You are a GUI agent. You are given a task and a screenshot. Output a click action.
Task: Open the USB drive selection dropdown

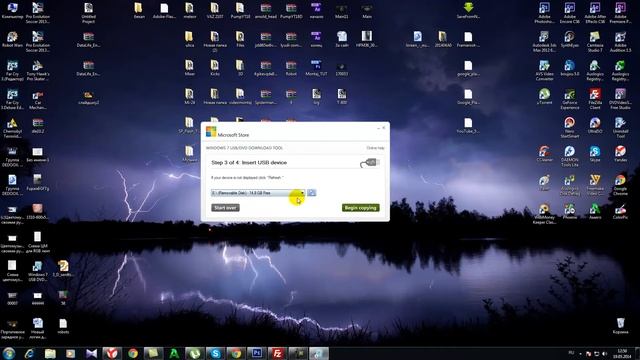tap(258, 193)
